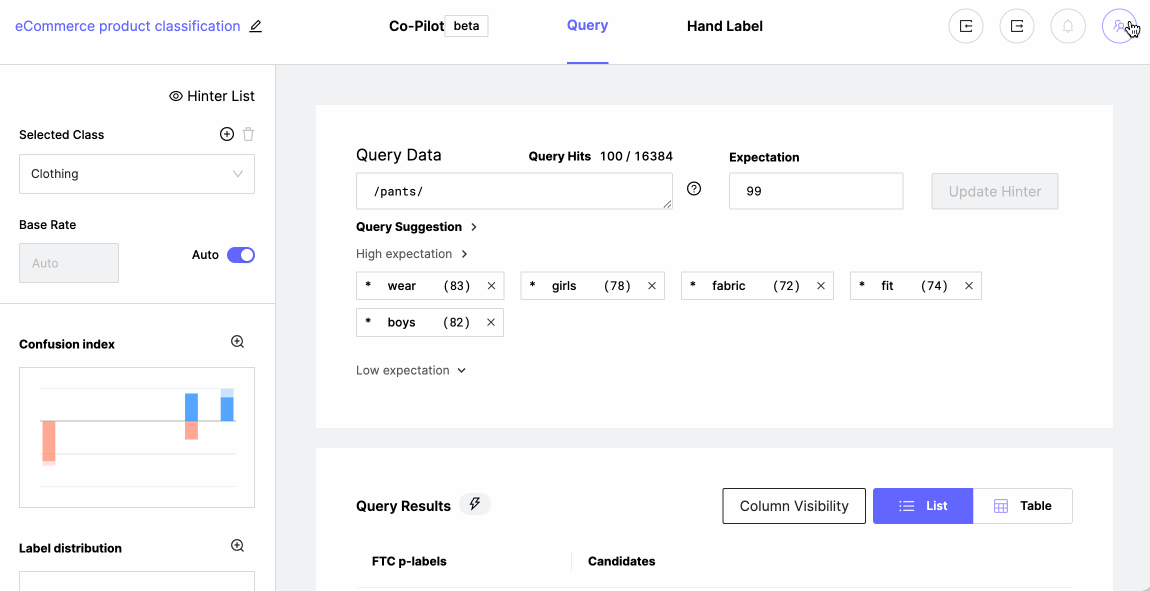This screenshot has height=591, width=1150.
Task: Click the lightning icon beside Query Results
Action: (475, 505)
